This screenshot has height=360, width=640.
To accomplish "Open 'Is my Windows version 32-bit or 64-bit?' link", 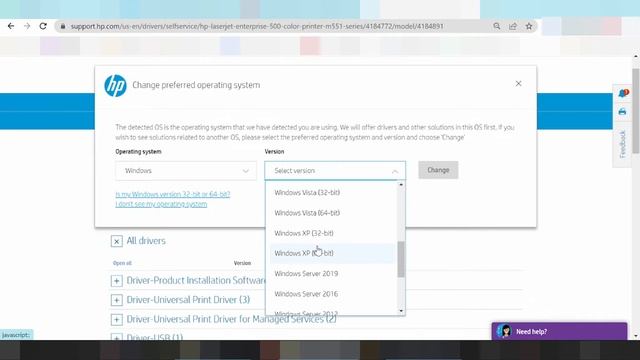I will coord(173,194).
